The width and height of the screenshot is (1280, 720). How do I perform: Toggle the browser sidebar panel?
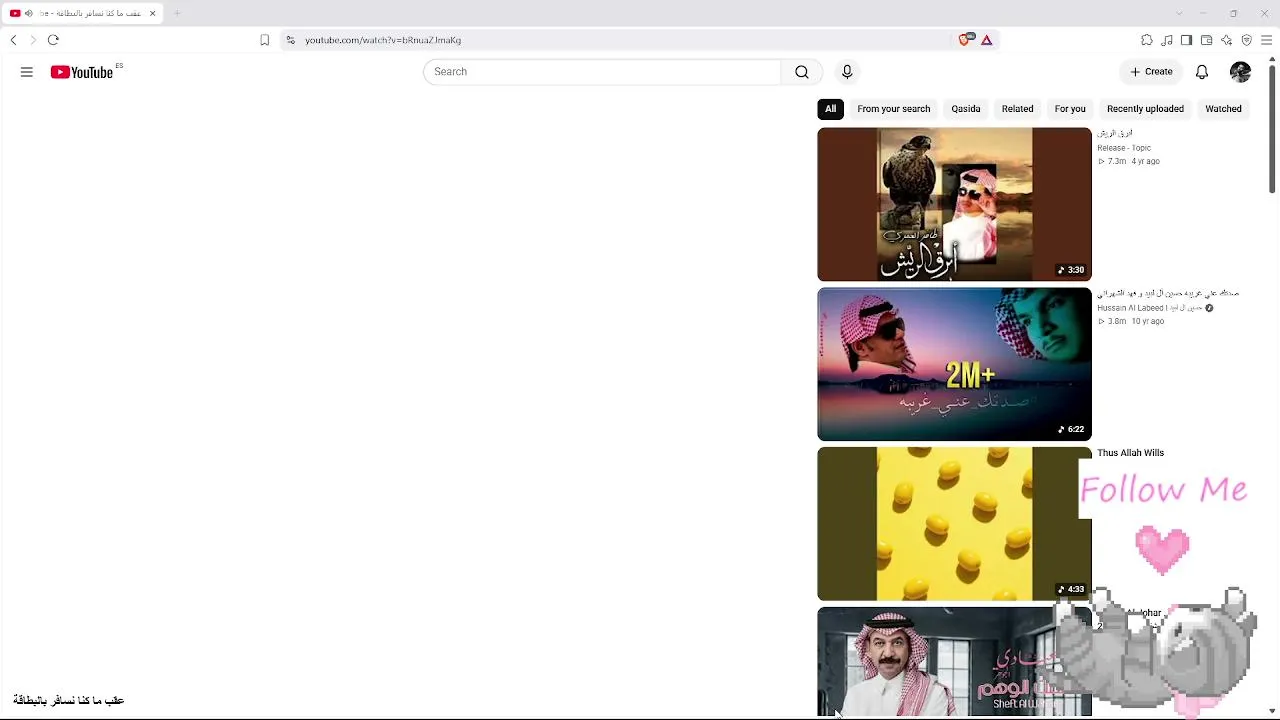1186,40
